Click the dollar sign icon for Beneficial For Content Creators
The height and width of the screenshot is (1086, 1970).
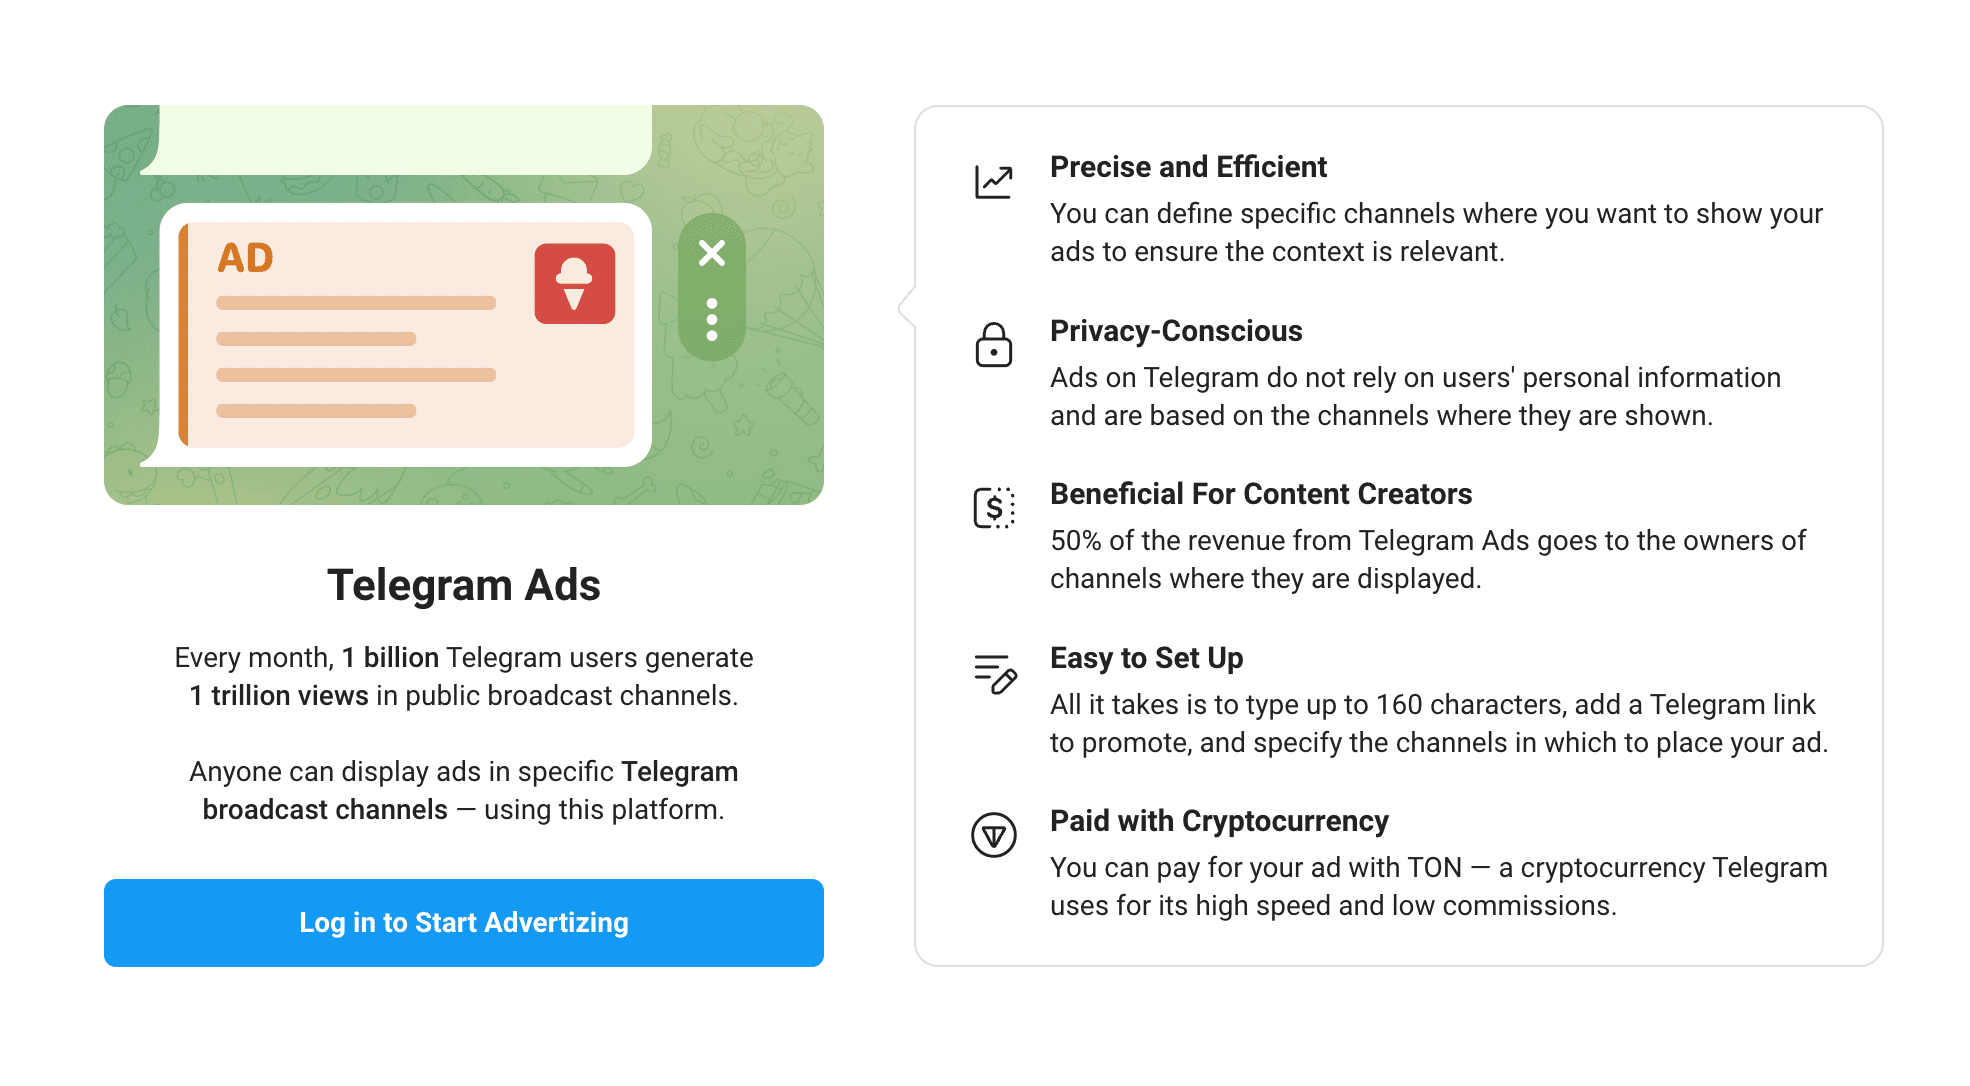pyautogui.click(x=993, y=509)
